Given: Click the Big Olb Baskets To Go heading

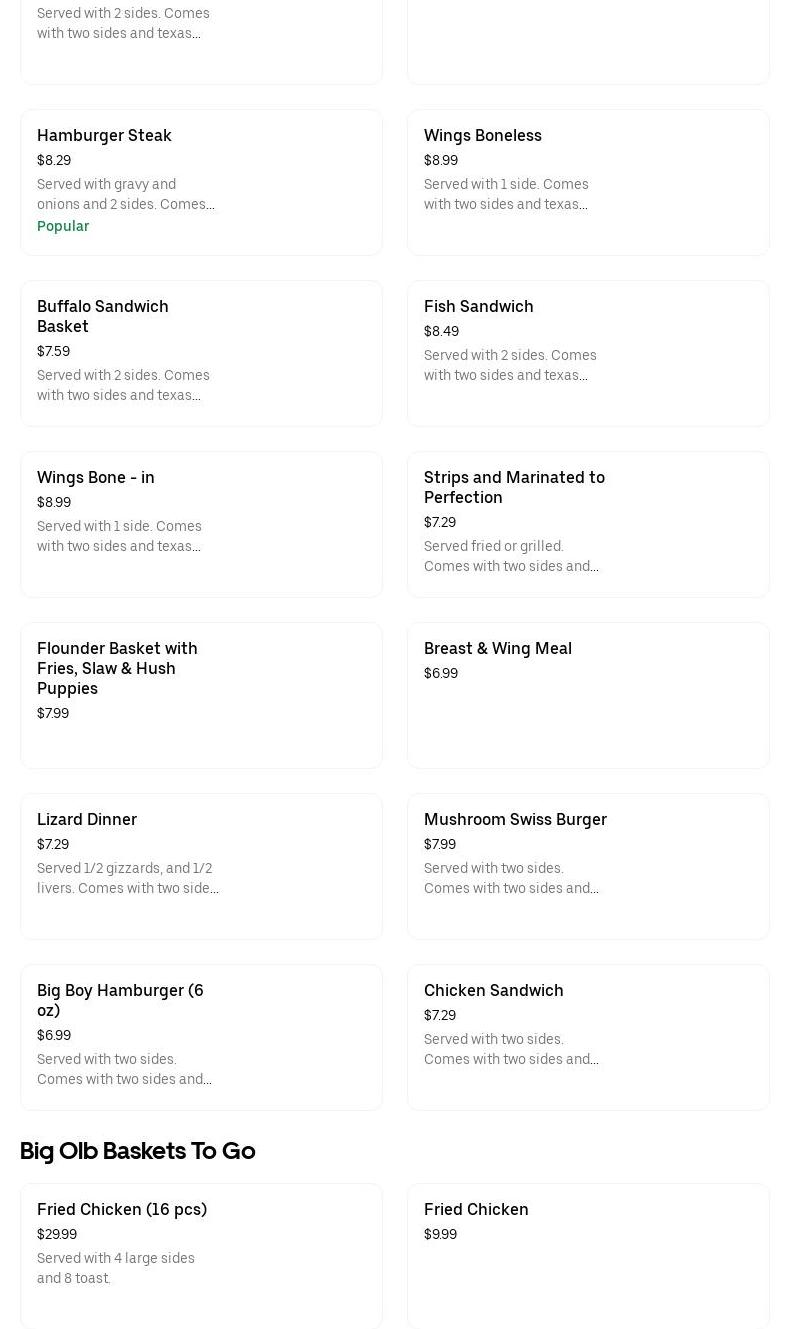Looking at the screenshot, I should [138, 1151].
